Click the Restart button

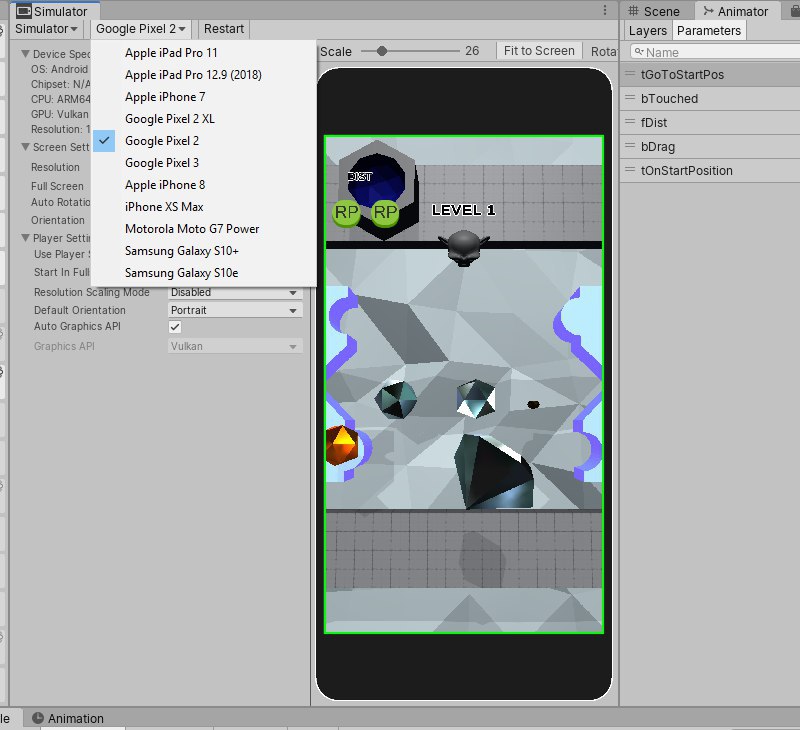(223, 29)
